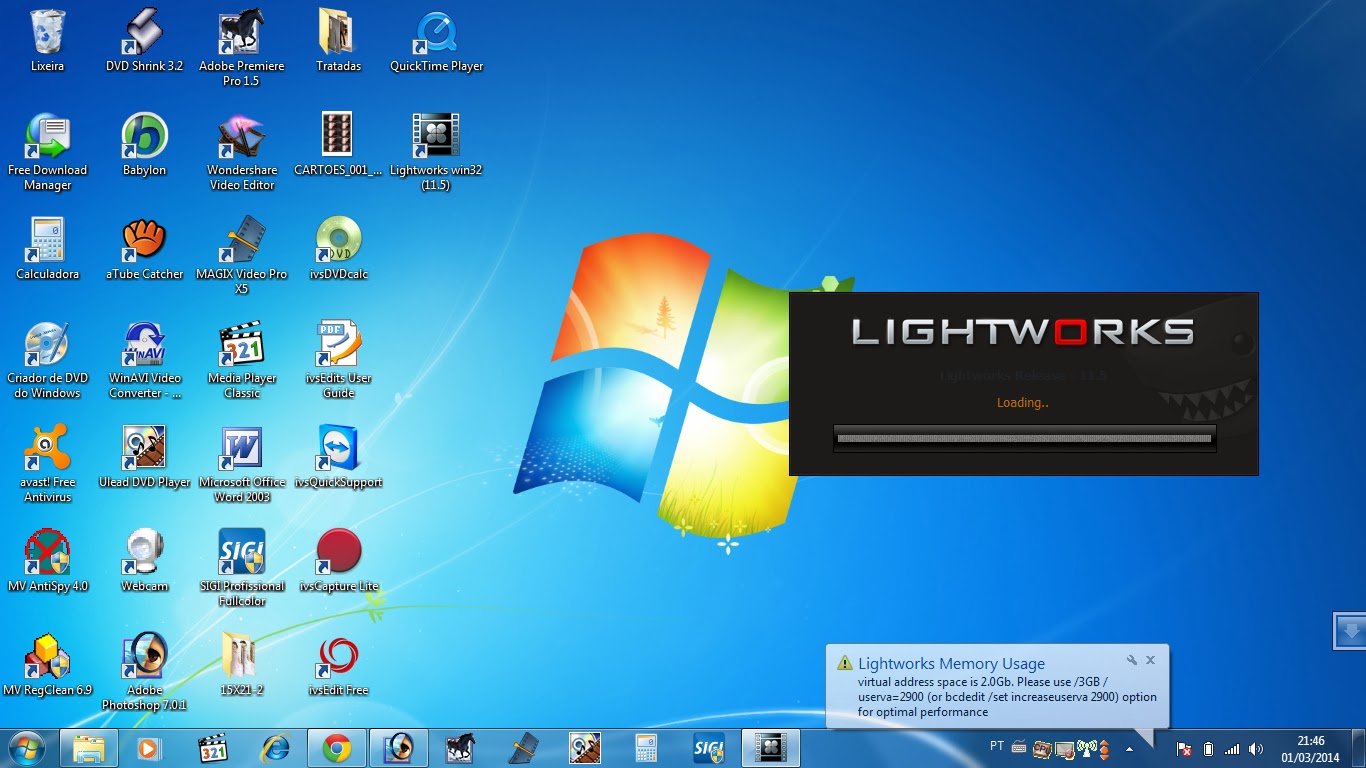Click the keyboard layout tray icon
The width and height of the screenshot is (1366, 768).
point(1020,747)
